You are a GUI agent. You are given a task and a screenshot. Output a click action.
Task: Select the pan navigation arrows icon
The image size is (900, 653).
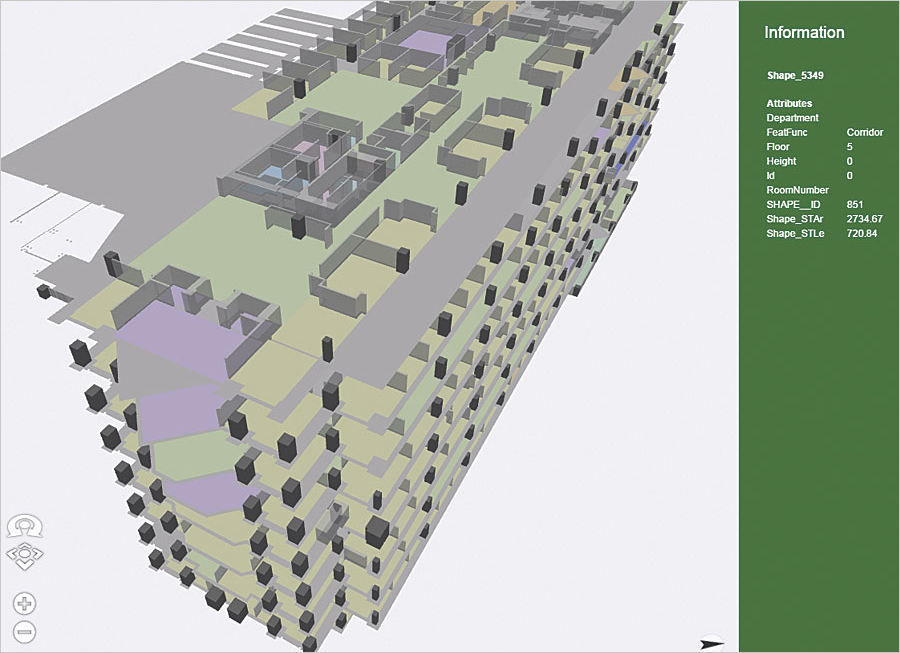click(x=24, y=555)
